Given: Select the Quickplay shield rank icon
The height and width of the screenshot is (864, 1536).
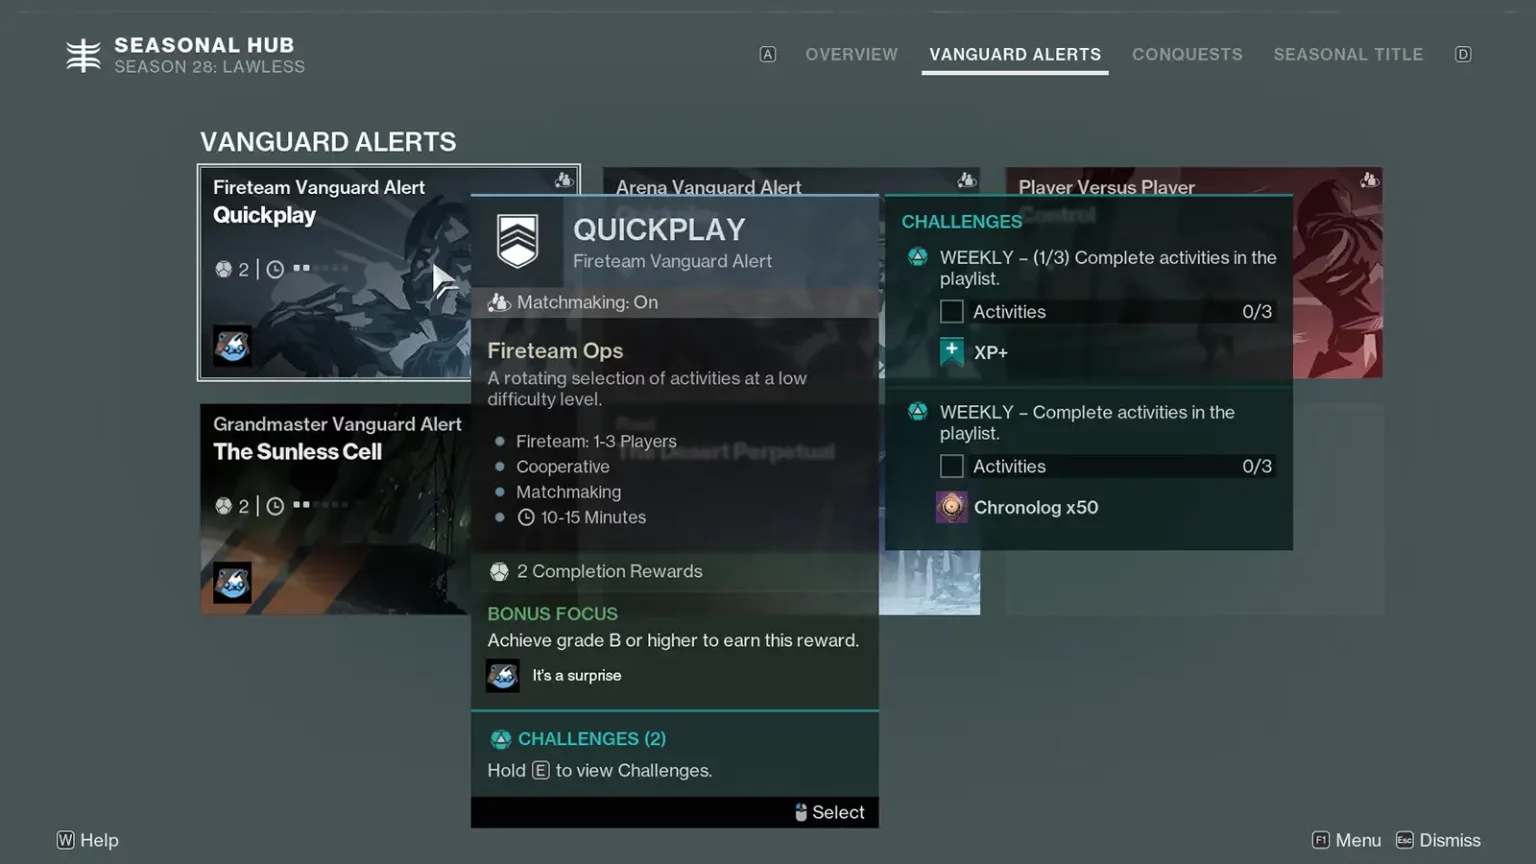Looking at the screenshot, I should click(x=516, y=243).
